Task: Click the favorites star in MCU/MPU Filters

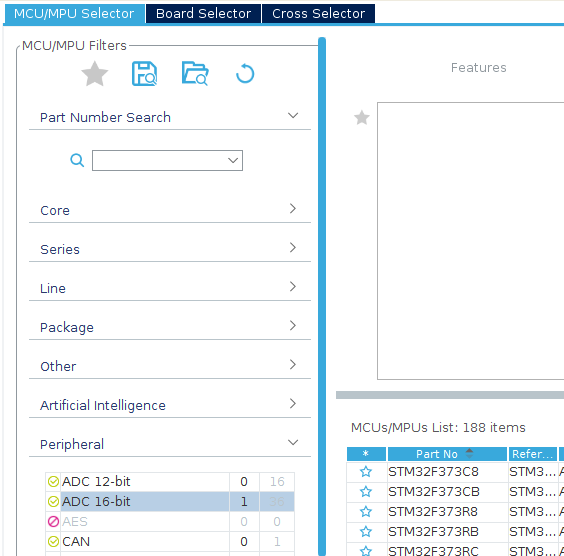Action: coord(95,74)
